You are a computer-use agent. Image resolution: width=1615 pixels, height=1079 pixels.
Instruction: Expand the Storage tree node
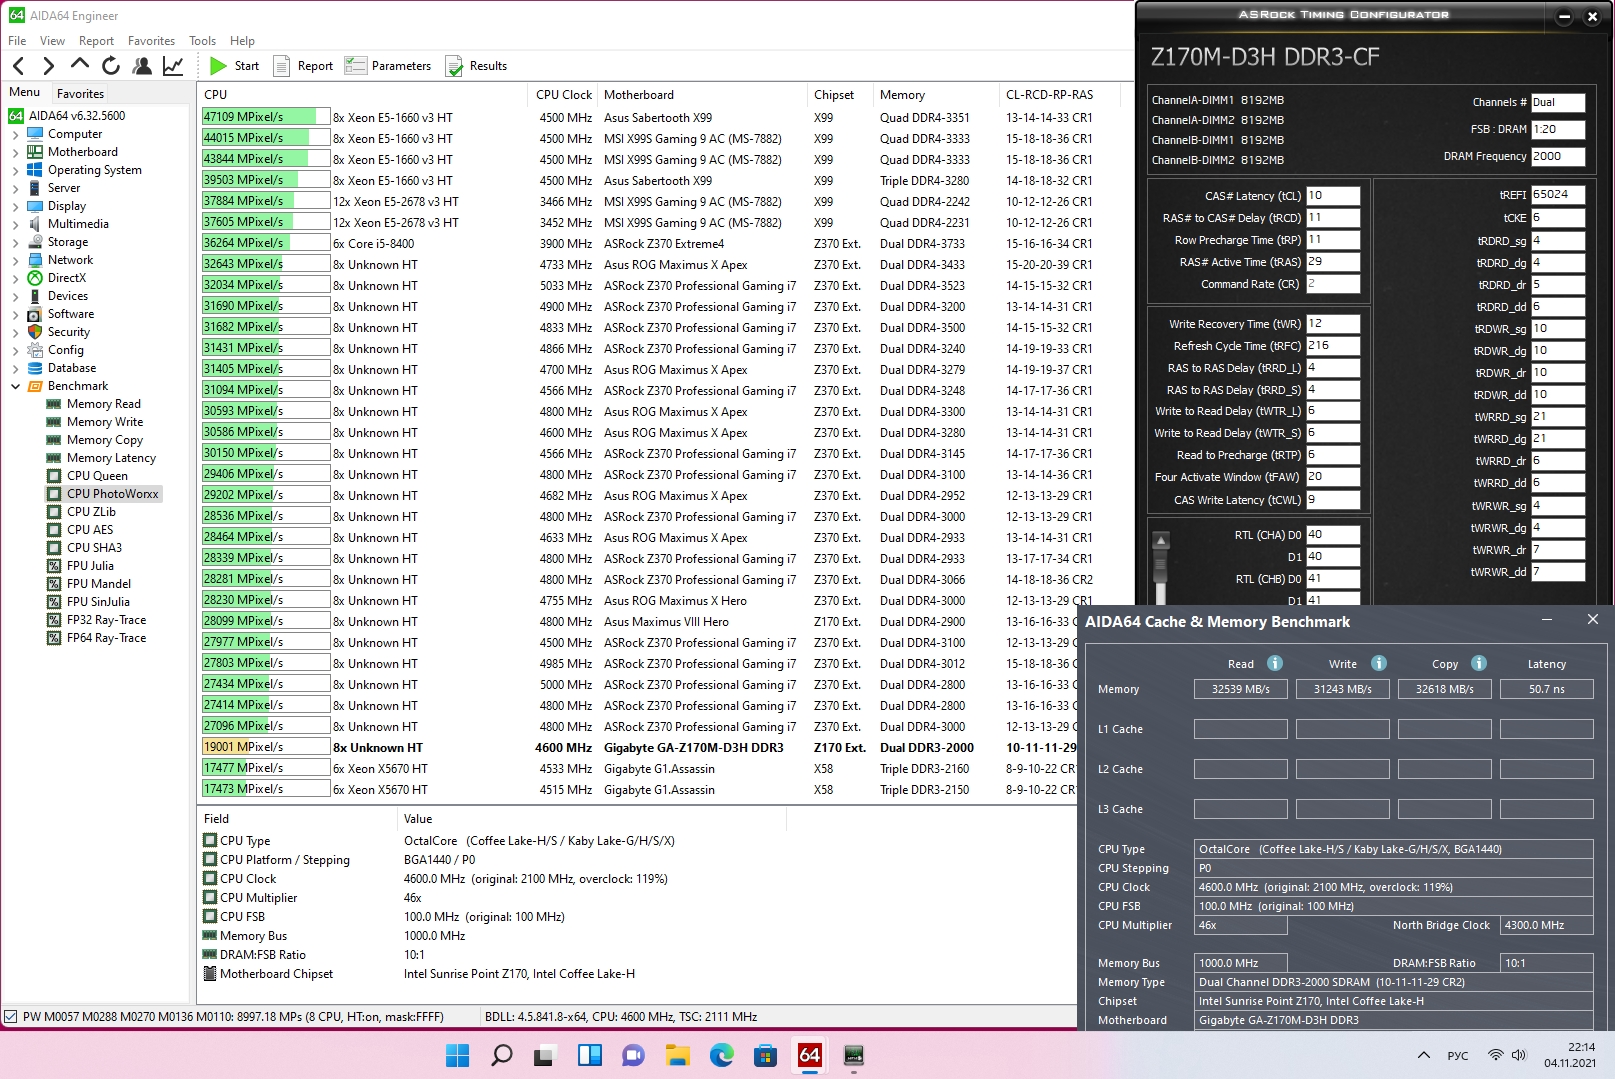coord(15,242)
